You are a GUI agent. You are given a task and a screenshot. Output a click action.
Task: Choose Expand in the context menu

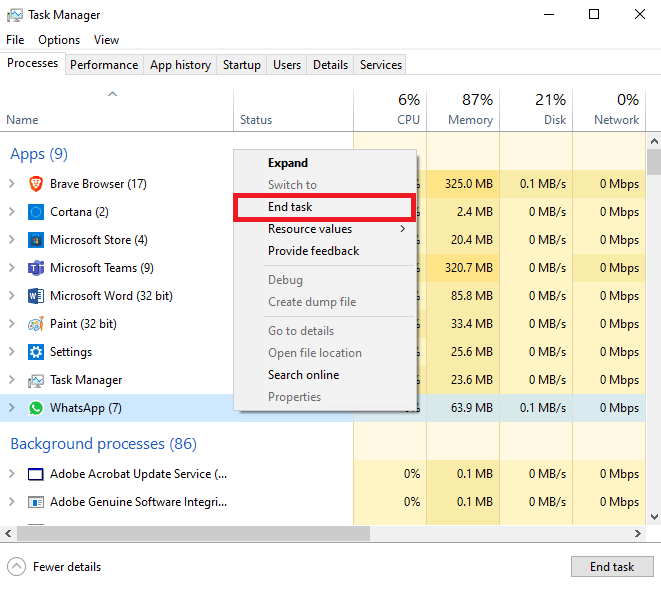click(325, 163)
